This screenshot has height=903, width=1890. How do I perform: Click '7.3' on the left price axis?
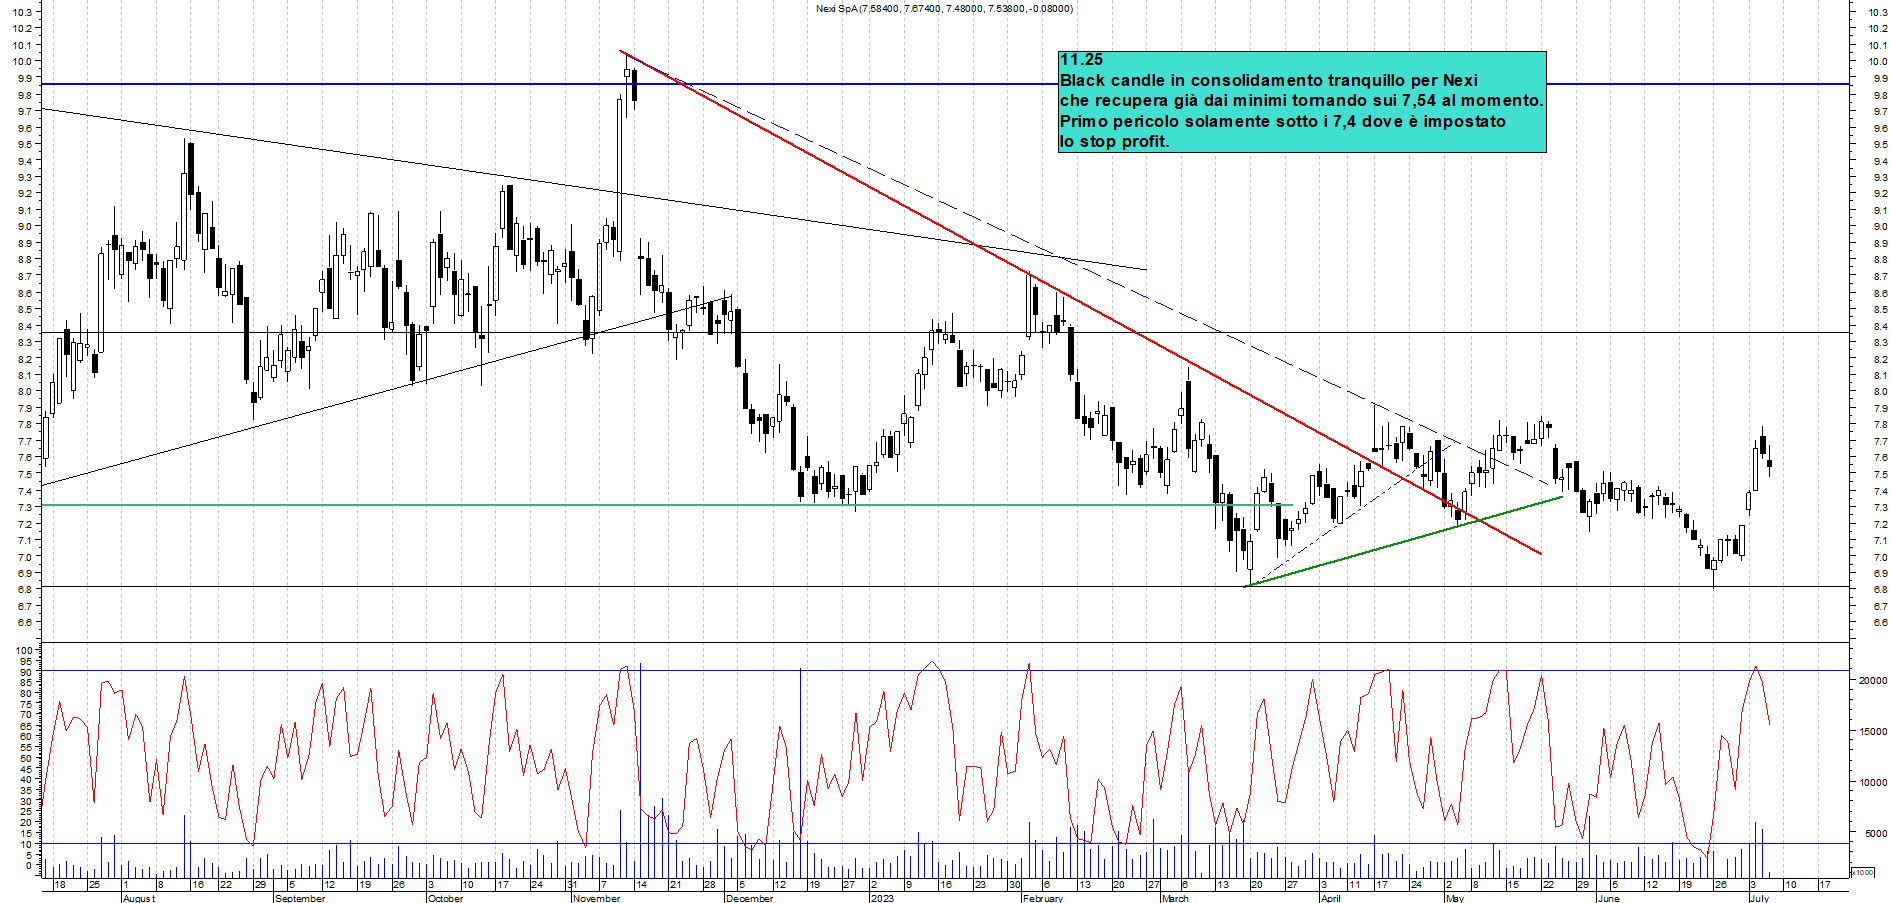point(24,508)
